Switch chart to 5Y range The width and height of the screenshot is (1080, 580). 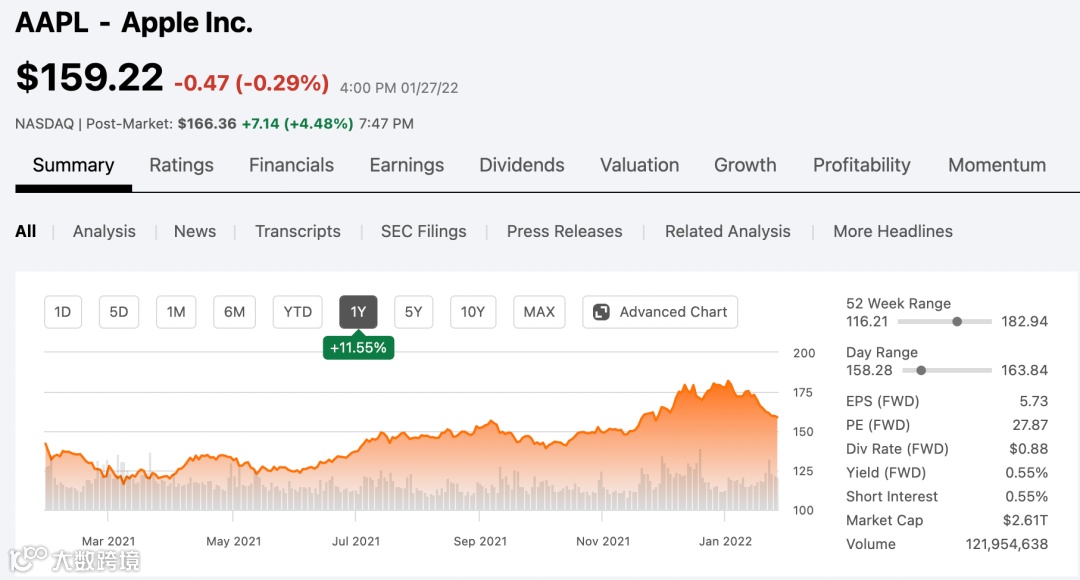[413, 312]
